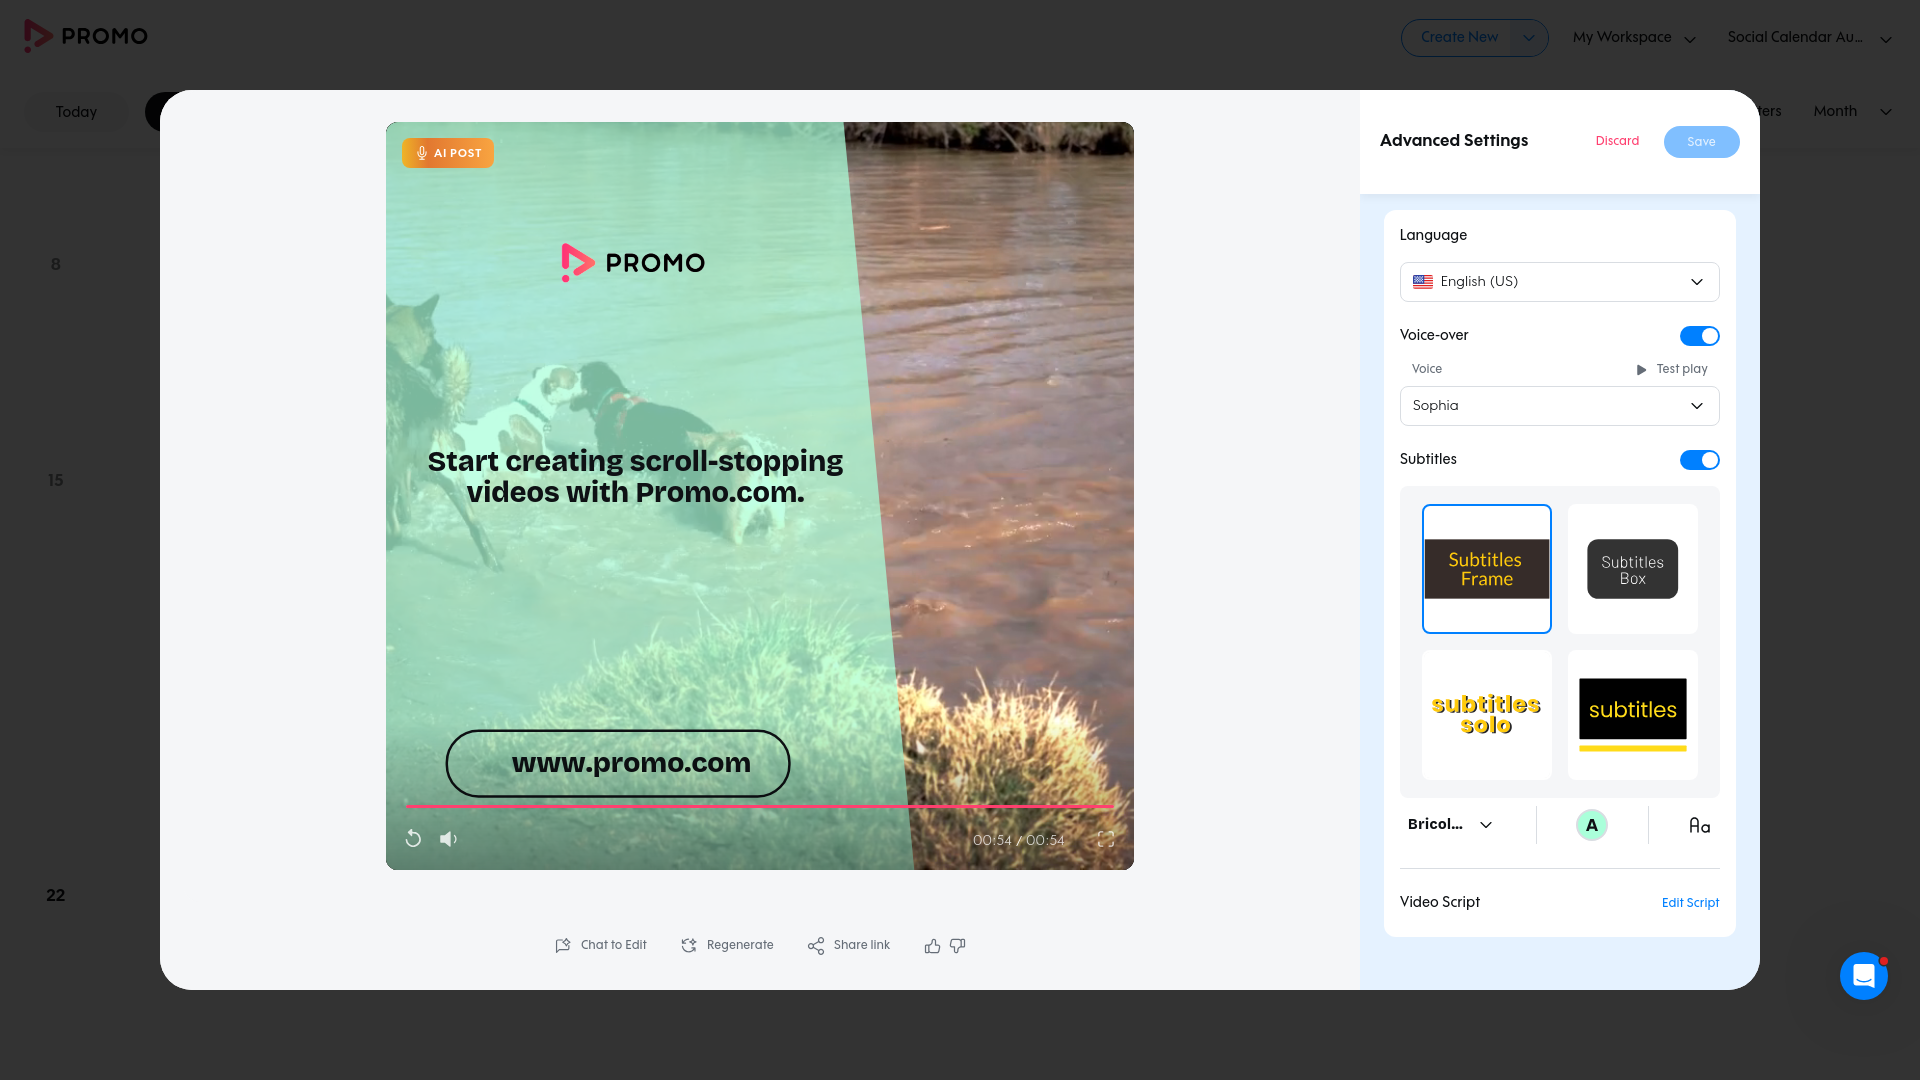Click the Promo logo in the header

point(86,36)
